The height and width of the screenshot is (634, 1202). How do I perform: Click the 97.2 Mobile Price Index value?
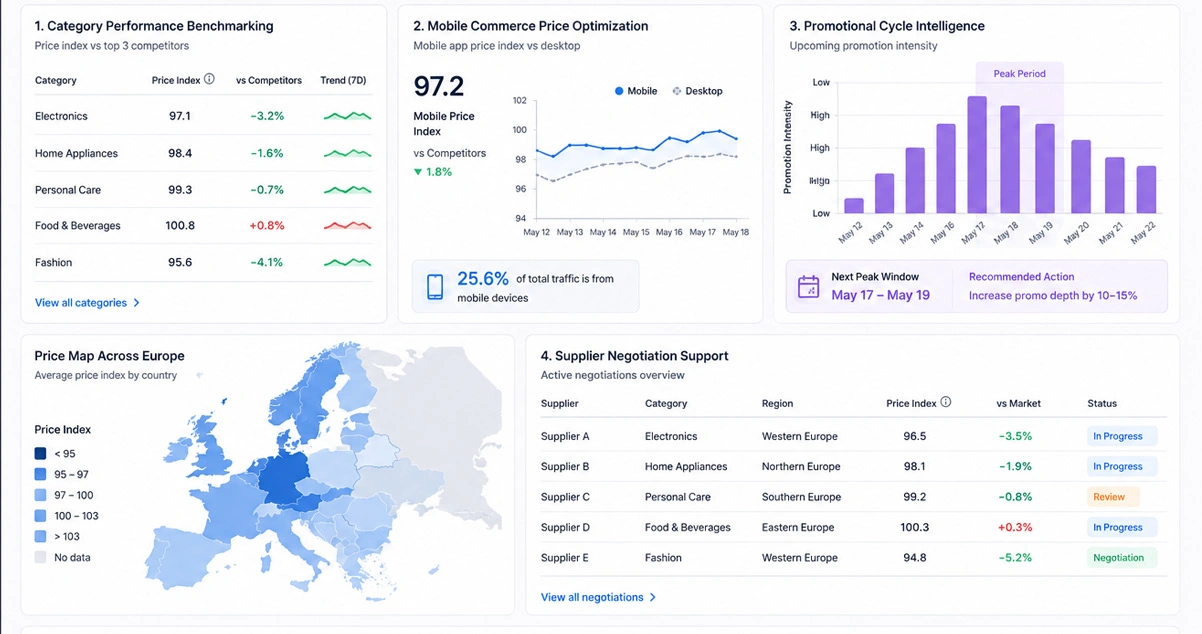coord(439,85)
